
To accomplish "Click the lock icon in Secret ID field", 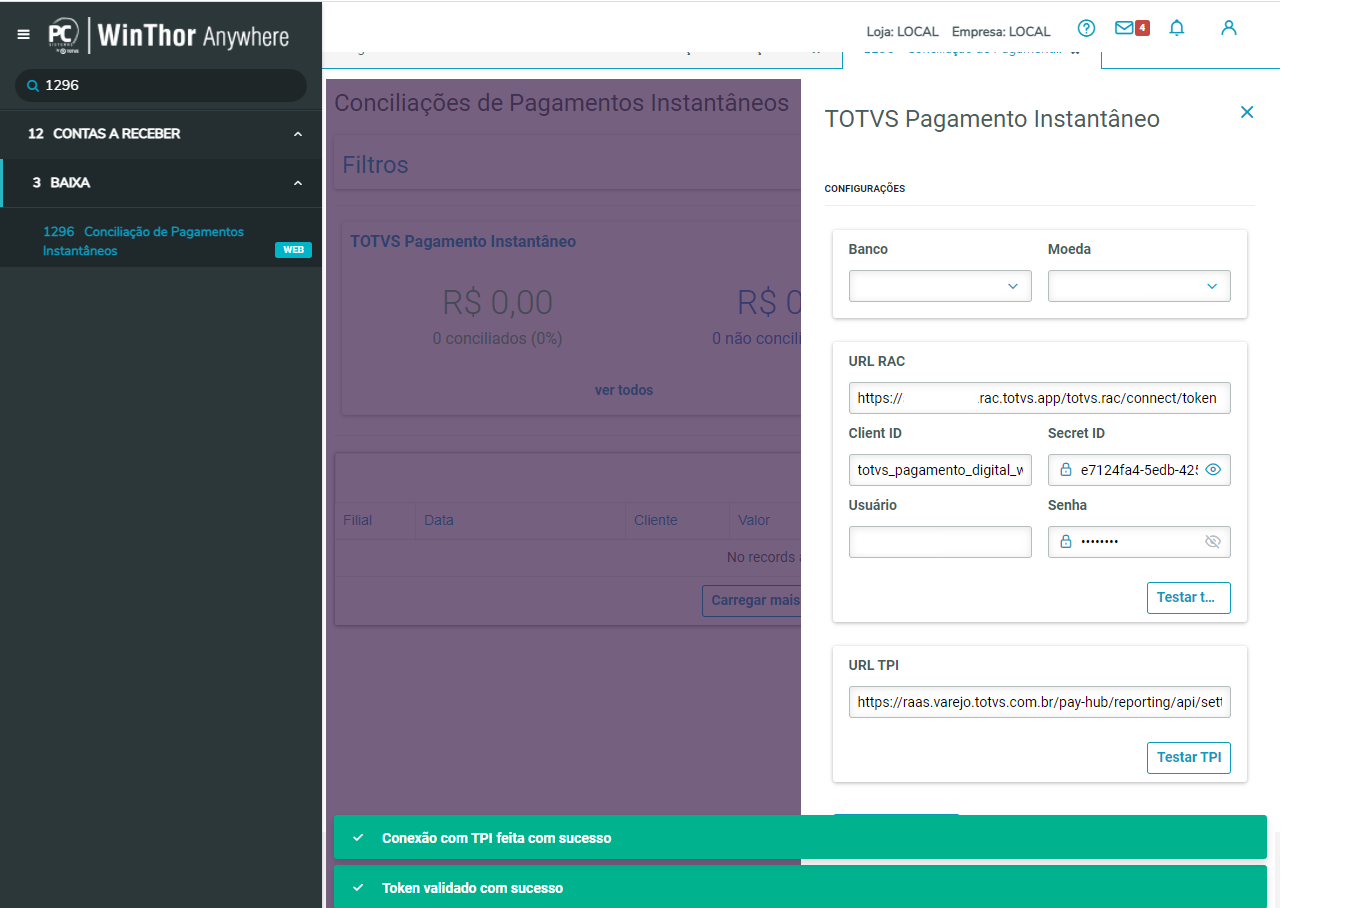I will pyautogui.click(x=1066, y=469).
